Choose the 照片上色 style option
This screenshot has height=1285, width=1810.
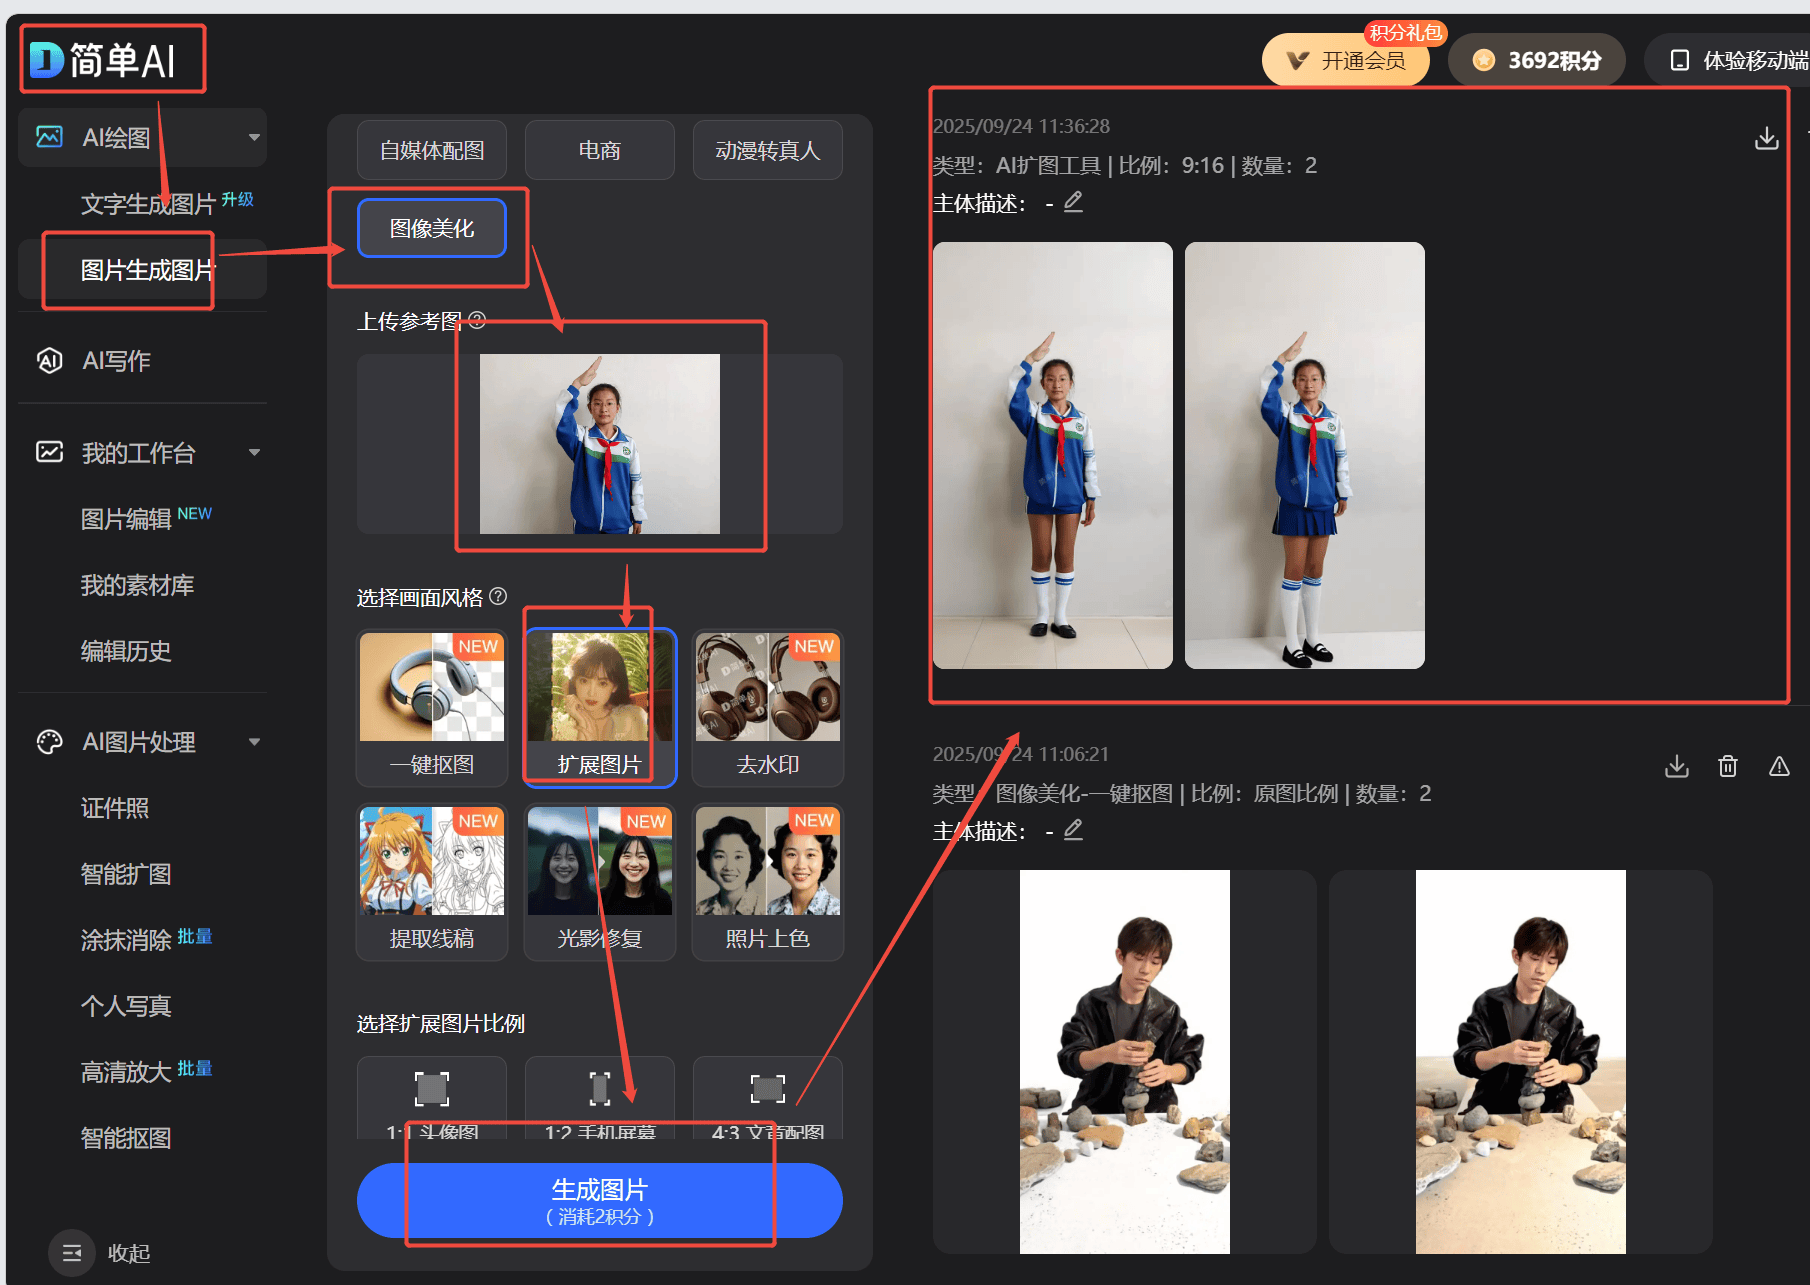click(x=767, y=881)
